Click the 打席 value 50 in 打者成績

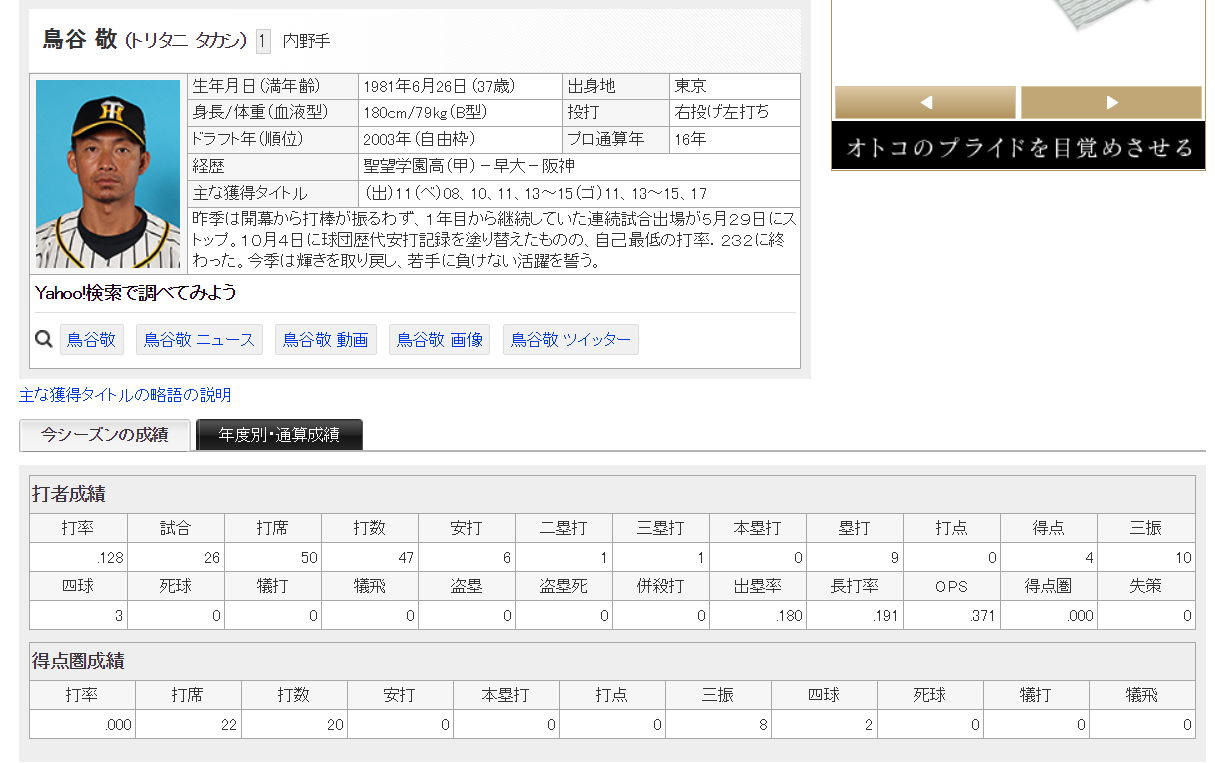point(272,558)
